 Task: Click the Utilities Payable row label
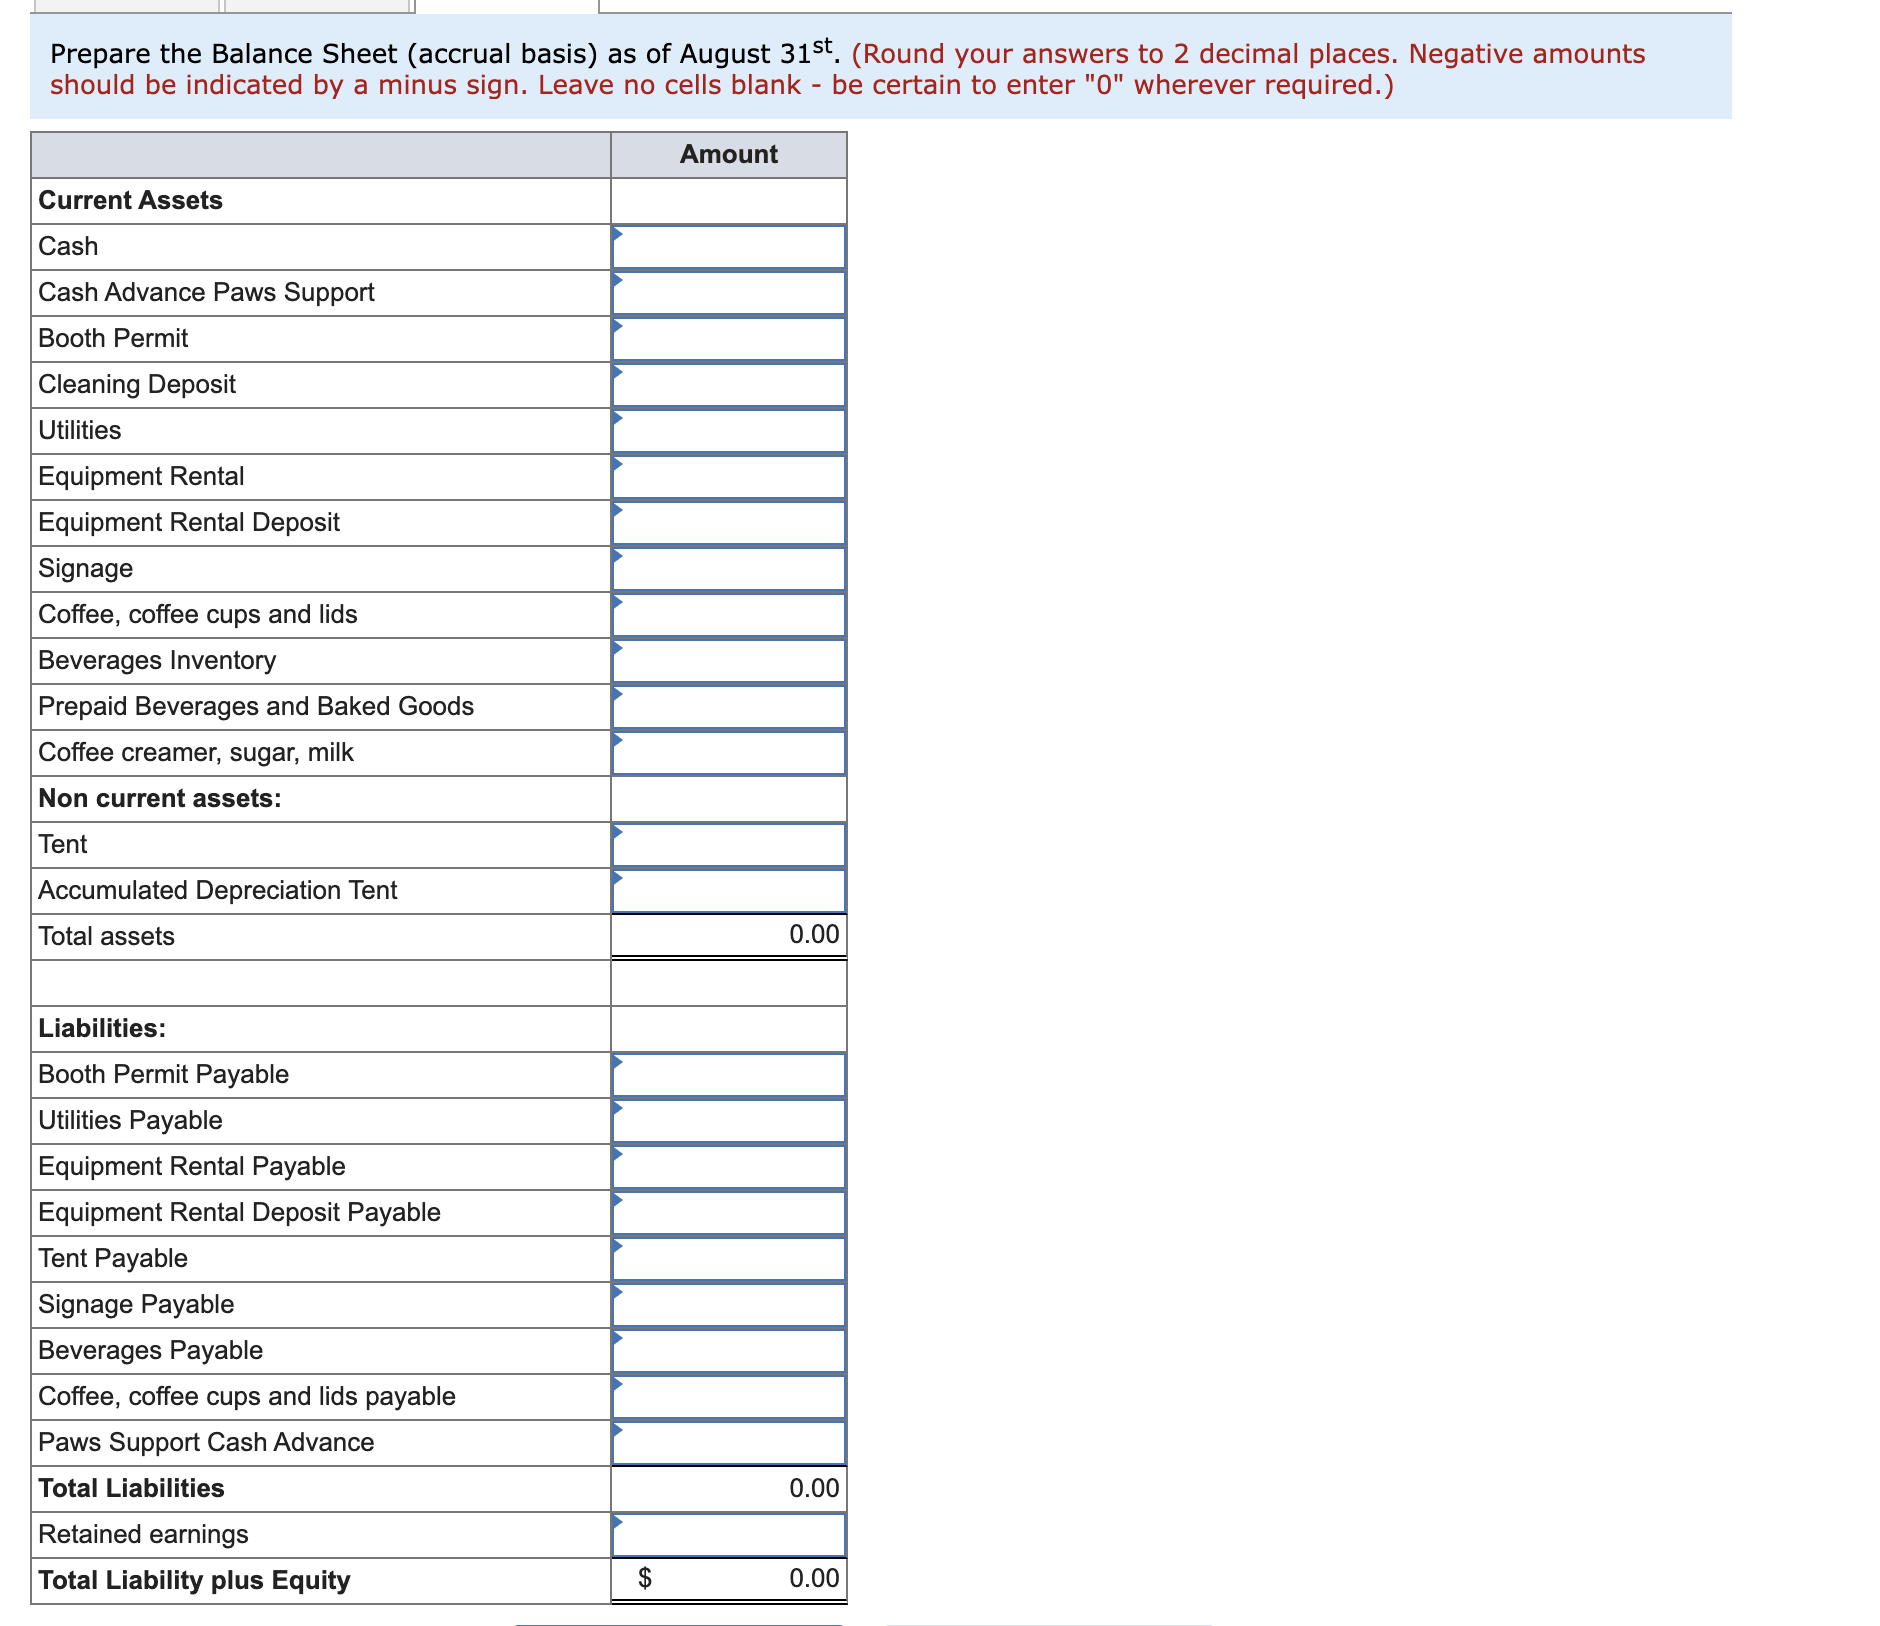pos(130,1120)
